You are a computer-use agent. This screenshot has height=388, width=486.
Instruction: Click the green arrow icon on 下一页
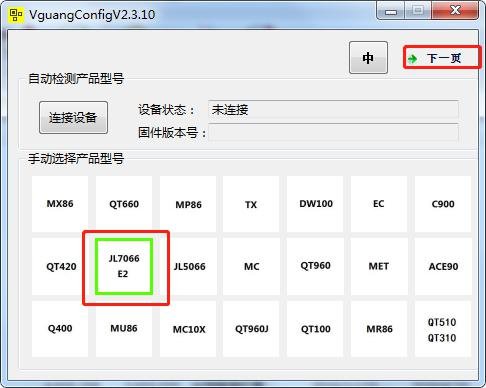[x=412, y=59]
